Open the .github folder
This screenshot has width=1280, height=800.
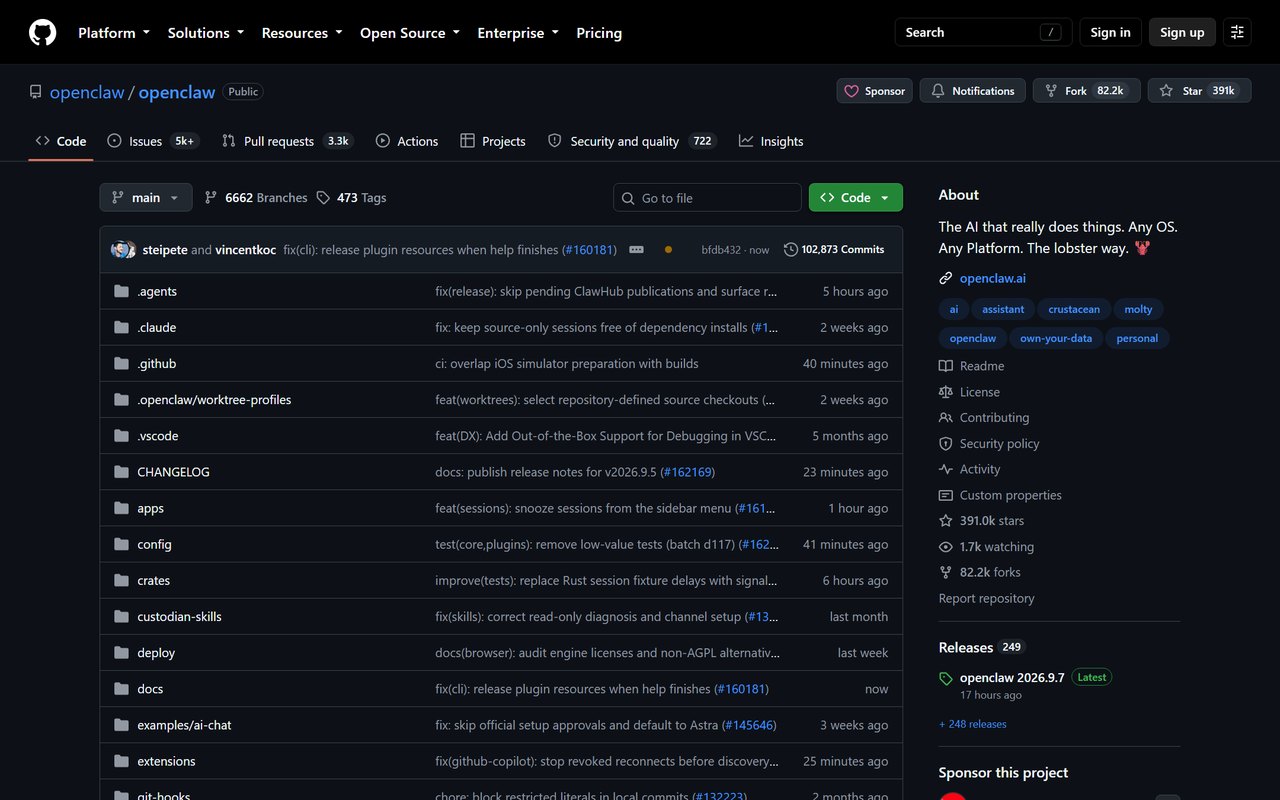pyautogui.click(x=156, y=364)
